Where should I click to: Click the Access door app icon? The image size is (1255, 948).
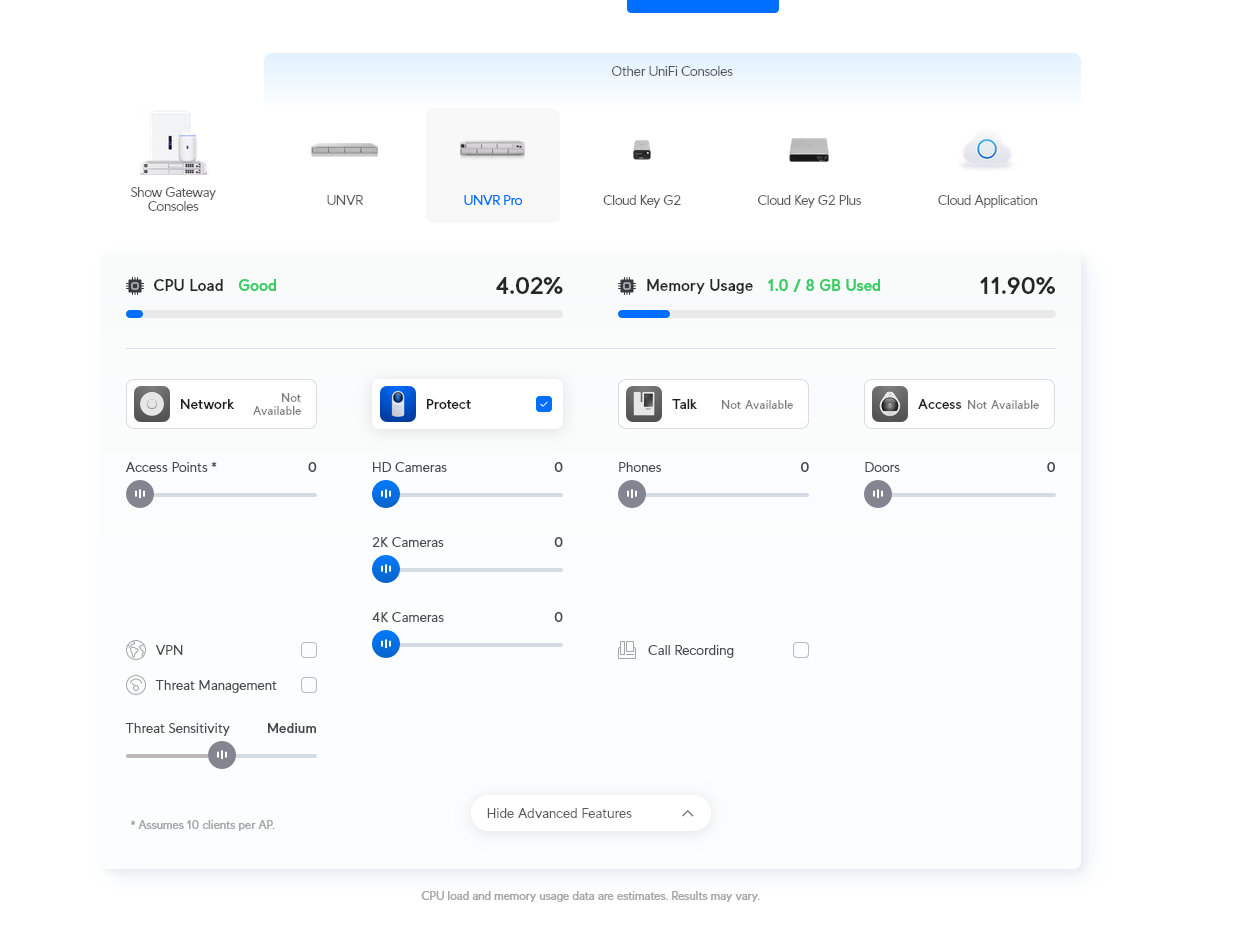[x=890, y=404]
